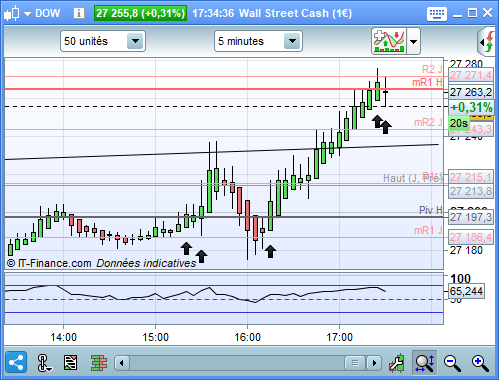499x380 pixels.
Task: Click the 27 186,4 mR1 price label
Action: (x=470, y=237)
